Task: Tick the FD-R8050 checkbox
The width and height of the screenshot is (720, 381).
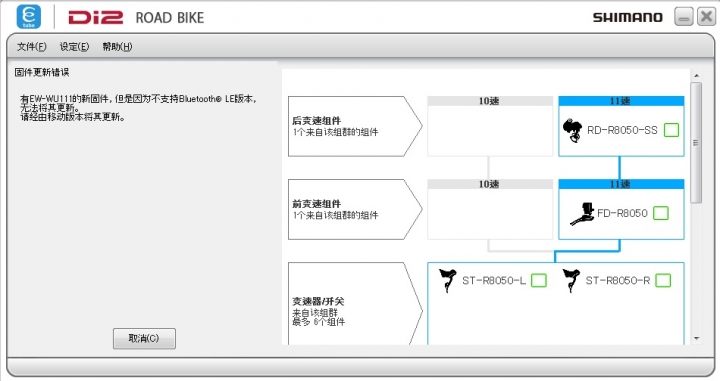Action: click(661, 213)
